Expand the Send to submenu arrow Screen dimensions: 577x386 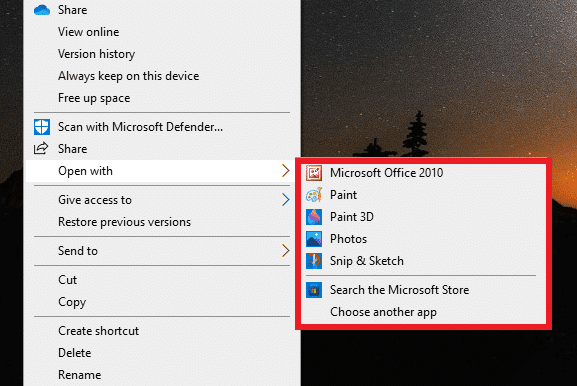click(286, 251)
